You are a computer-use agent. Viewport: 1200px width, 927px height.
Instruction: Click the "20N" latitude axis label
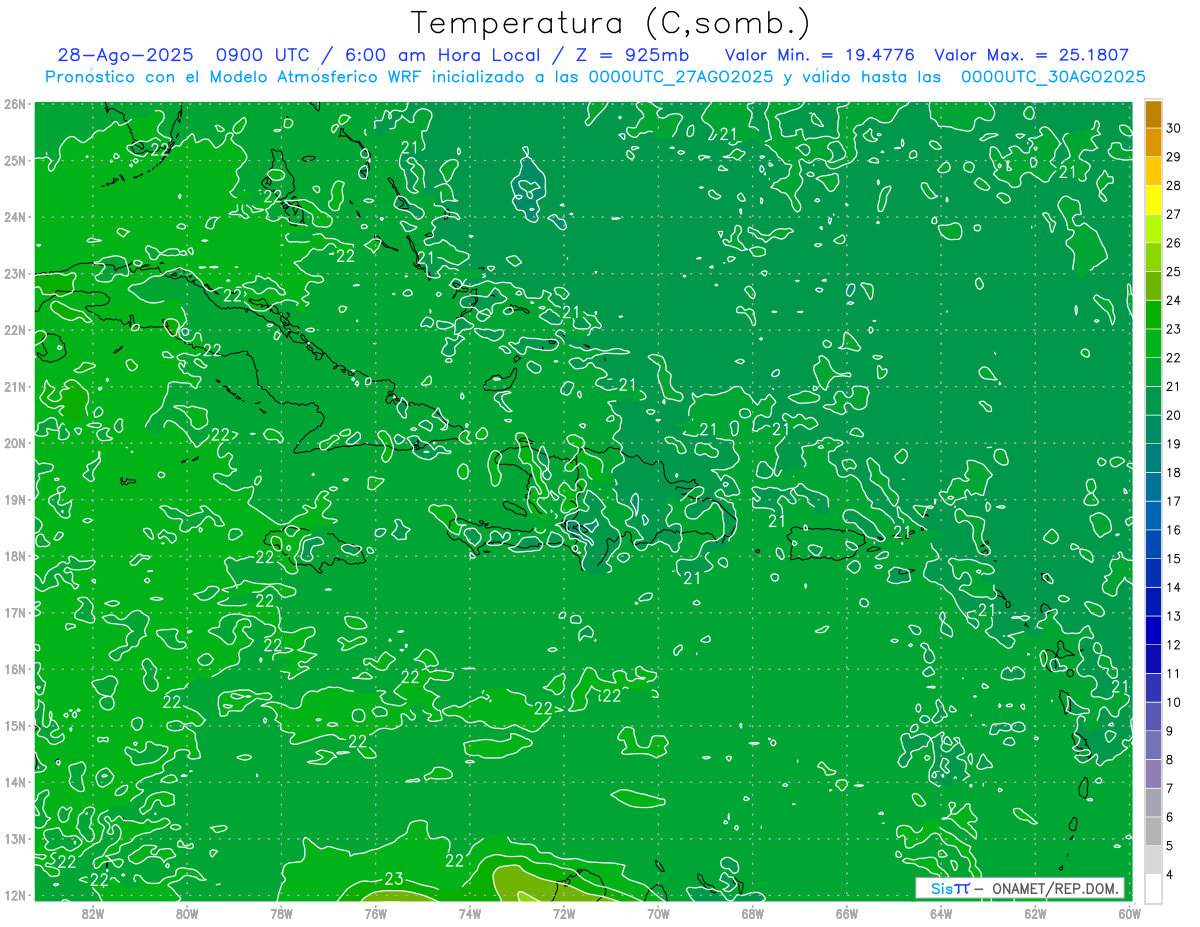tap(15, 443)
